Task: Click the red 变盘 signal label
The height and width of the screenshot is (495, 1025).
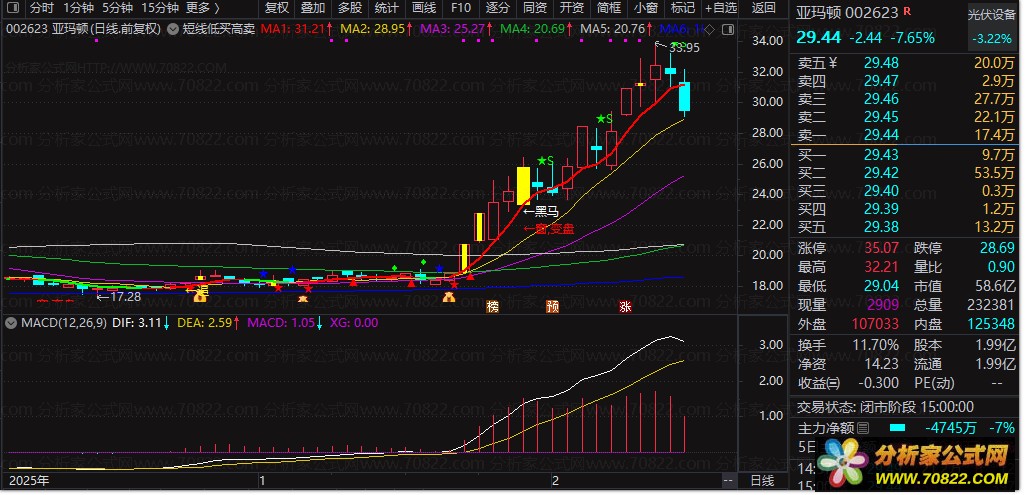Action: pos(561,228)
